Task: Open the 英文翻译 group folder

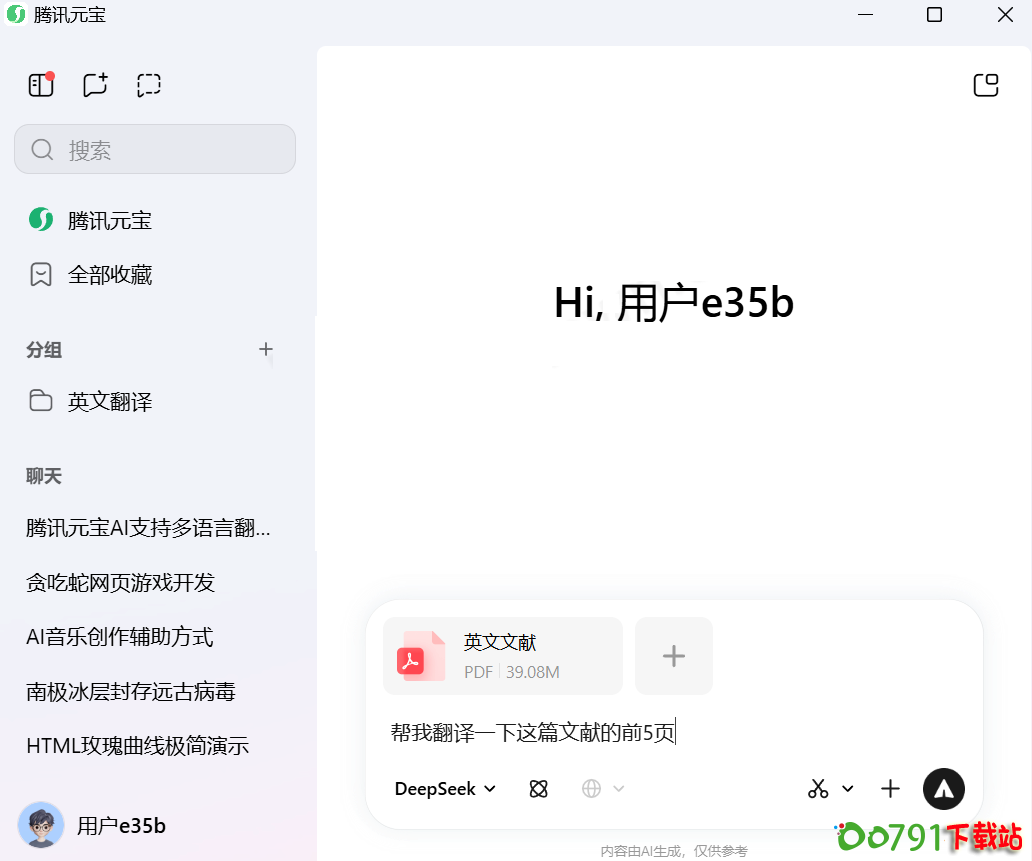Action: [110, 402]
